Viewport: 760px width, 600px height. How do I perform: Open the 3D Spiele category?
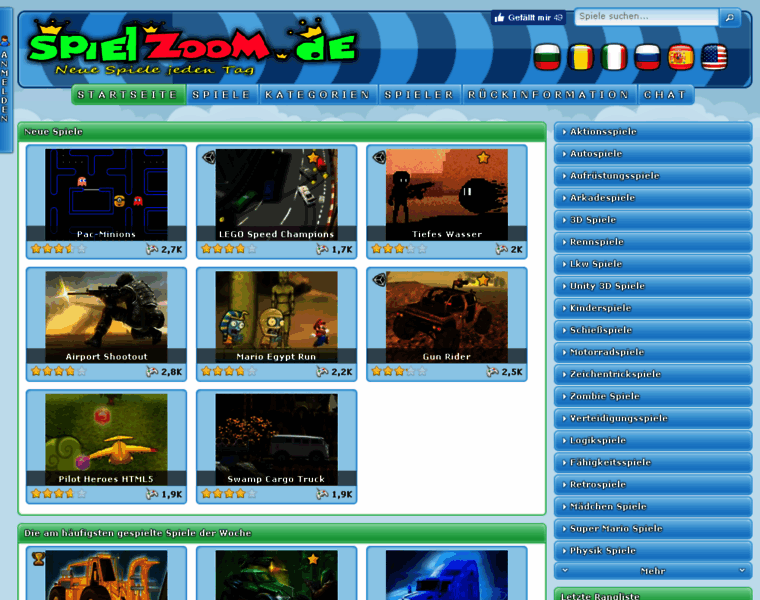tap(653, 220)
